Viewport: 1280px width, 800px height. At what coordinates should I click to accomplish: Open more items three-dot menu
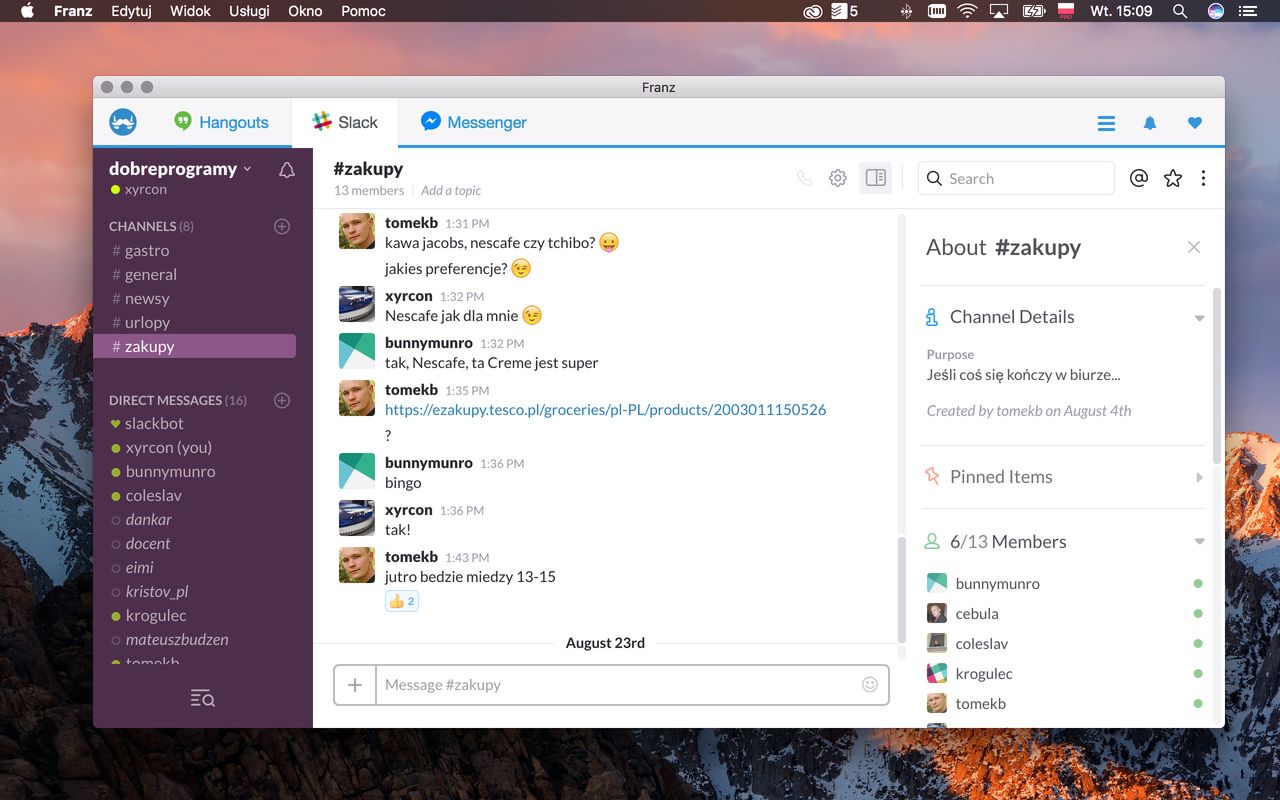[x=1203, y=178]
